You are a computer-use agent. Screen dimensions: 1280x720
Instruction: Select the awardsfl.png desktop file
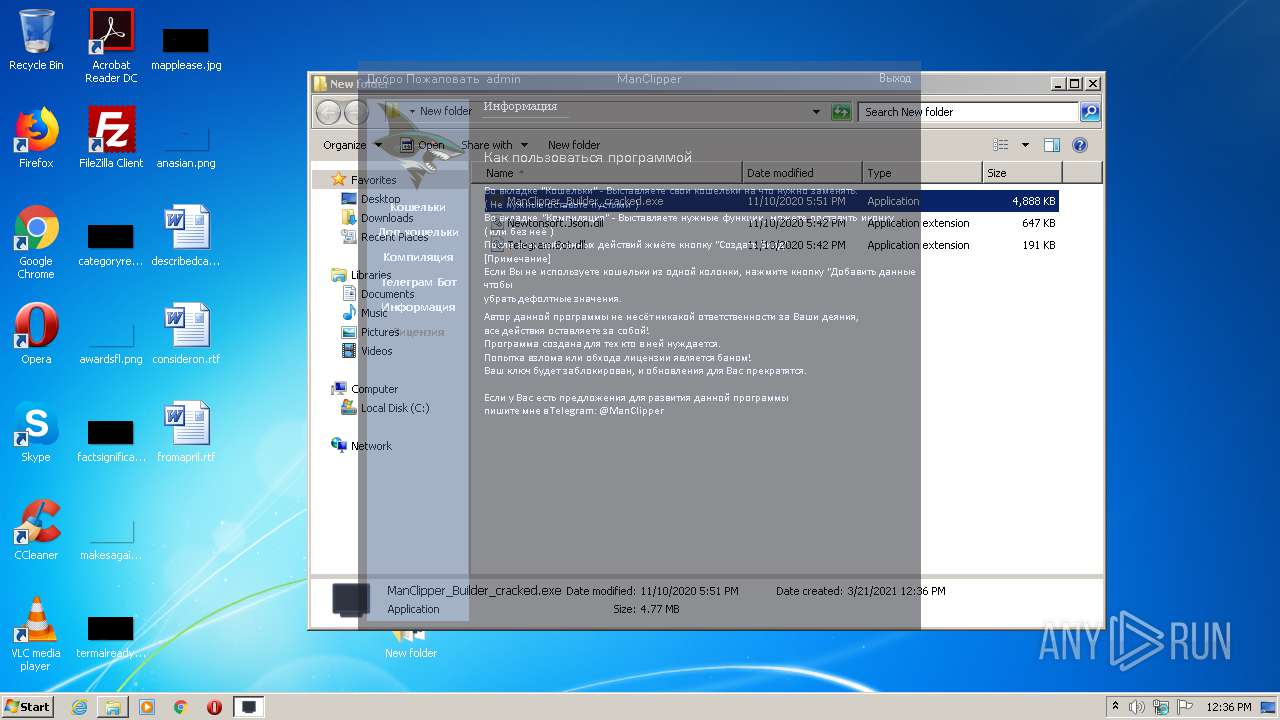(111, 342)
